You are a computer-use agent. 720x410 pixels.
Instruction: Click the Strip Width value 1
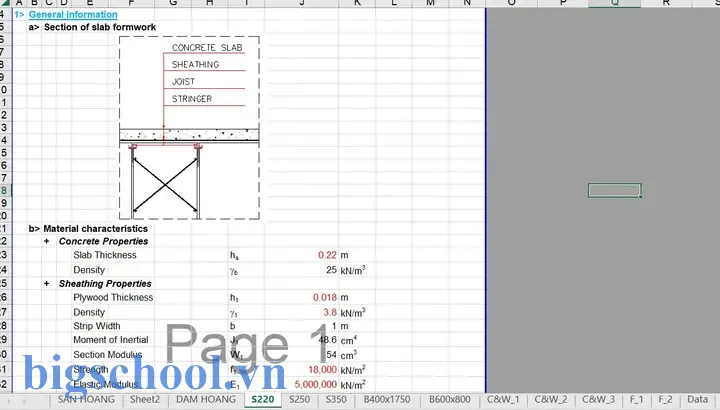[334, 326]
